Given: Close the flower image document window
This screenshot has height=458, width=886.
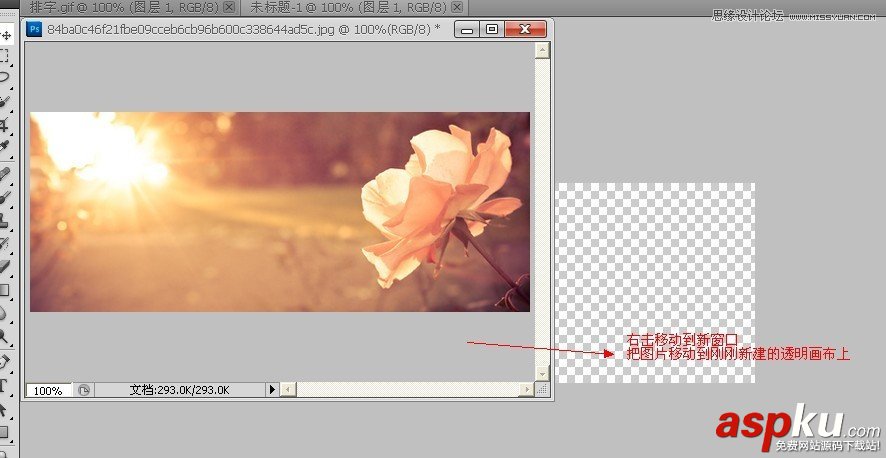Looking at the screenshot, I should click(x=525, y=29).
